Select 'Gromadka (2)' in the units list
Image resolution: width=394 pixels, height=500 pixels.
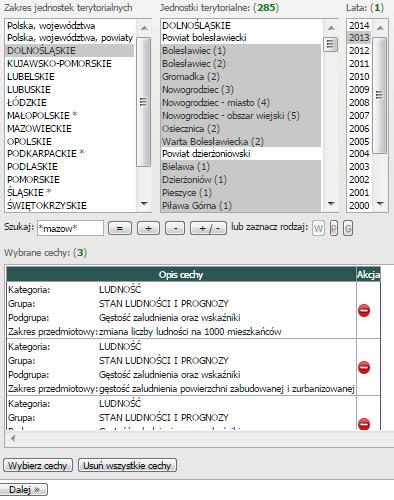[x=241, y=77]
